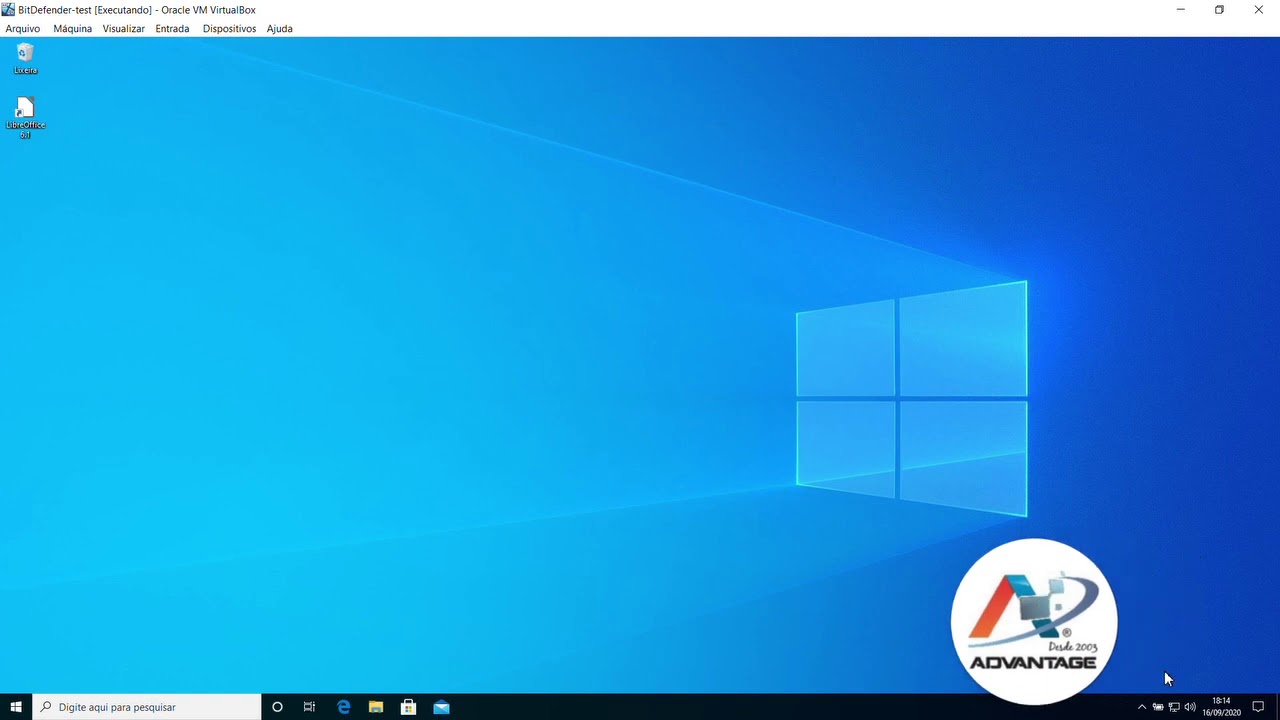Open the Windows Start menu

[x=16, y=707]
